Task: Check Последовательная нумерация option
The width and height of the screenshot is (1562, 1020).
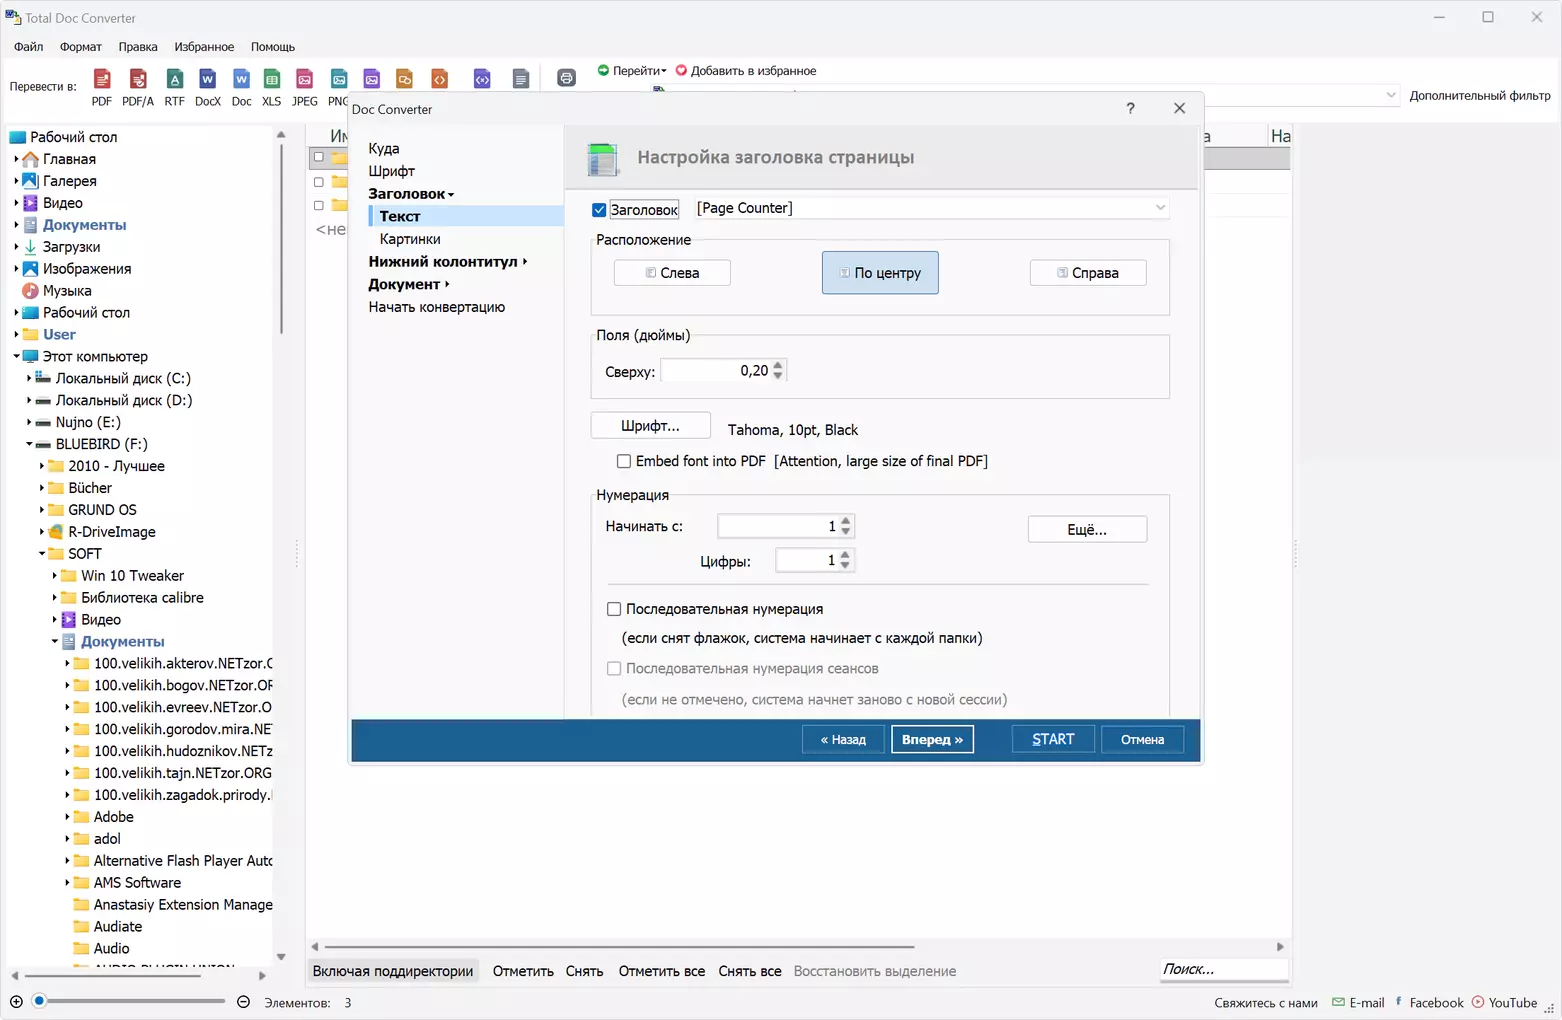Action: click(614, 609)
